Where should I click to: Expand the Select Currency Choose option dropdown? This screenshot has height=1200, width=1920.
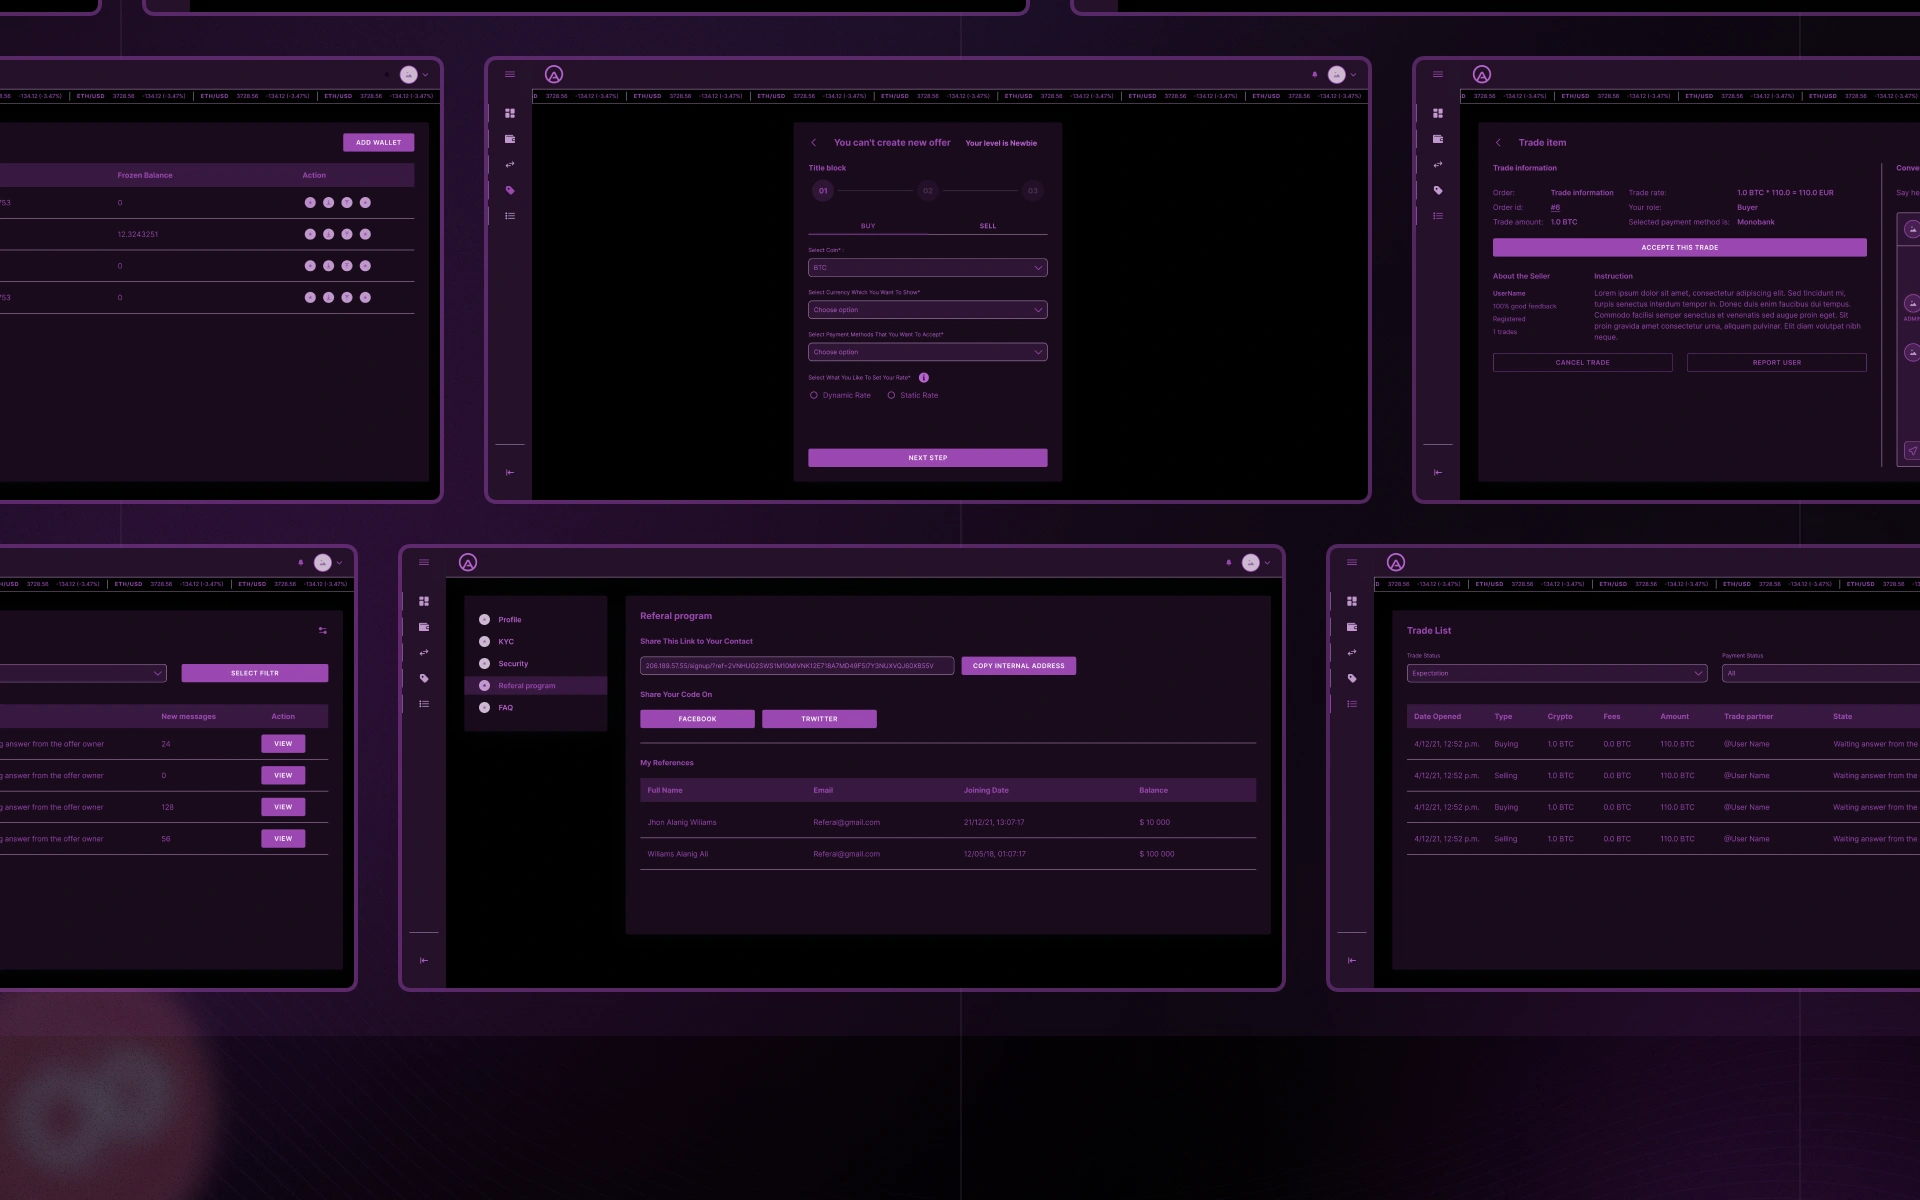[927, 310]
